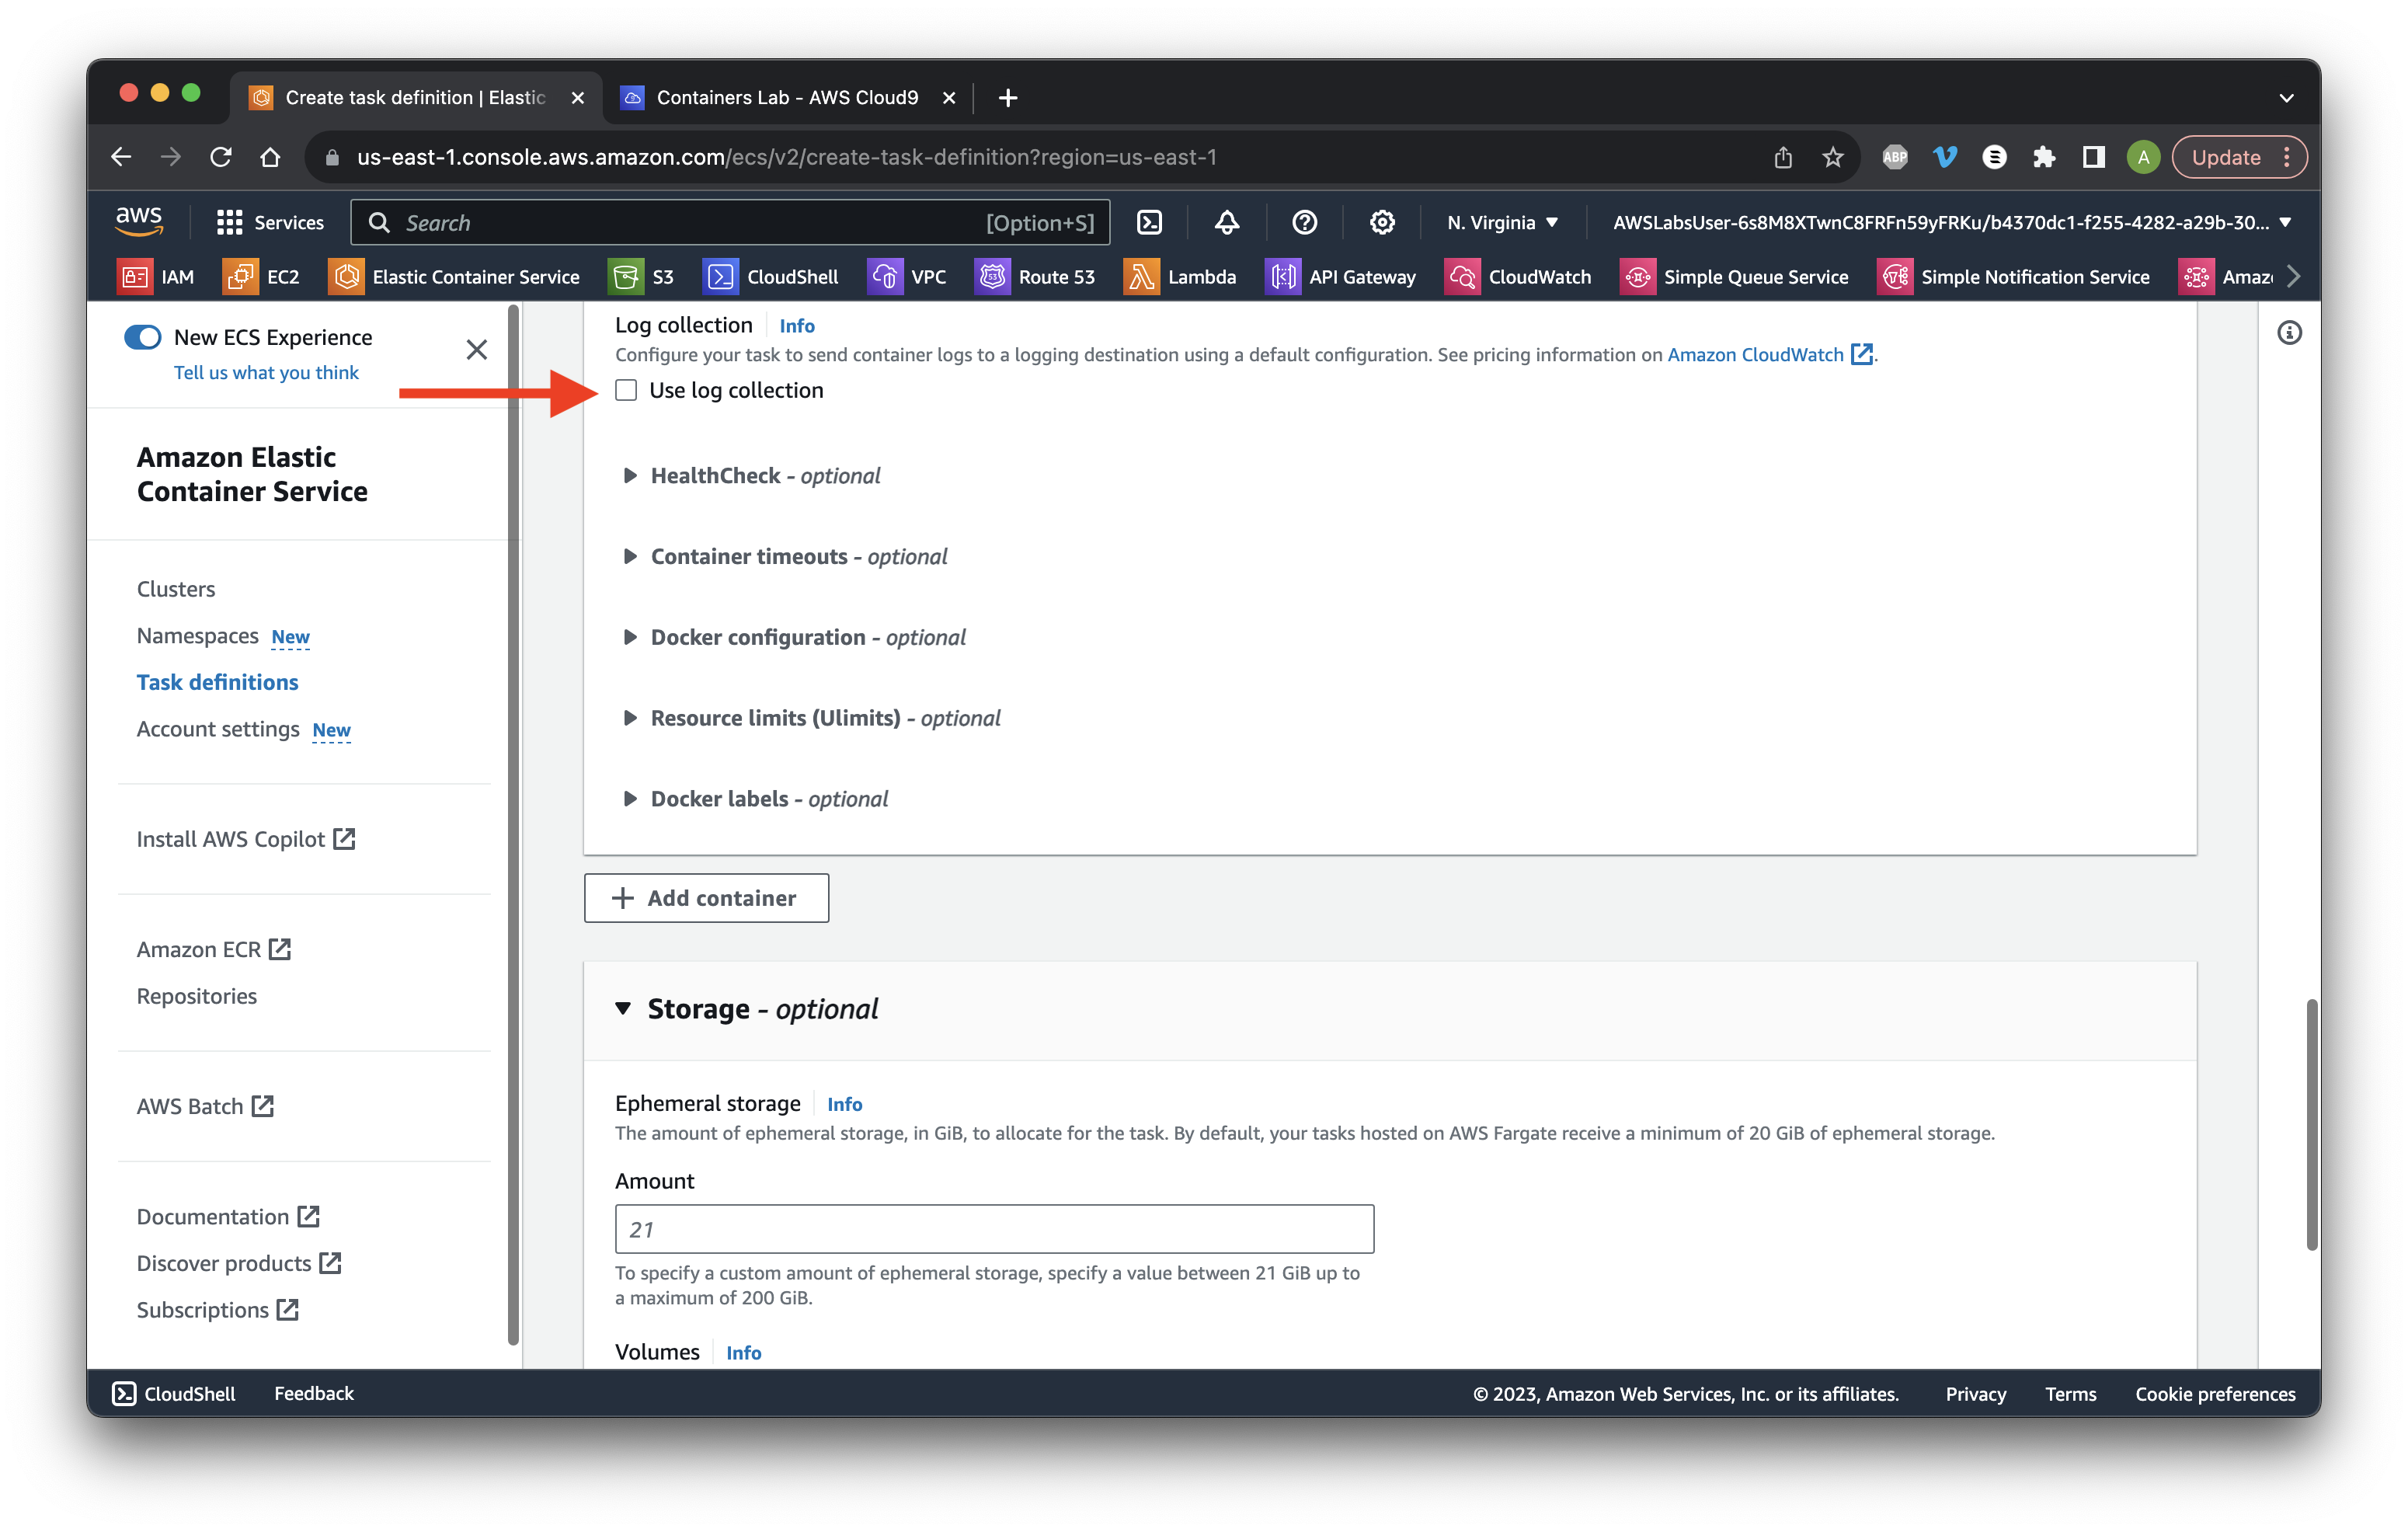
Task: Click the Add container button
Action: pyautogui.click(x=706, y=898)
